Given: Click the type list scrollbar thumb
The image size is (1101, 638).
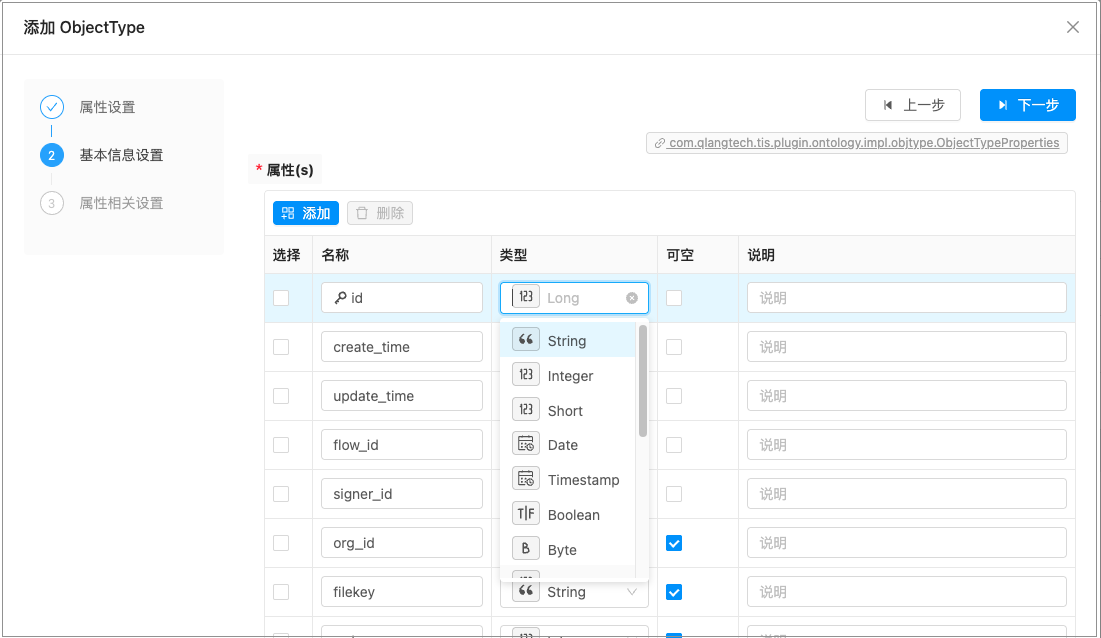Looking at the screenshot, I should click(x=642, y=380).
